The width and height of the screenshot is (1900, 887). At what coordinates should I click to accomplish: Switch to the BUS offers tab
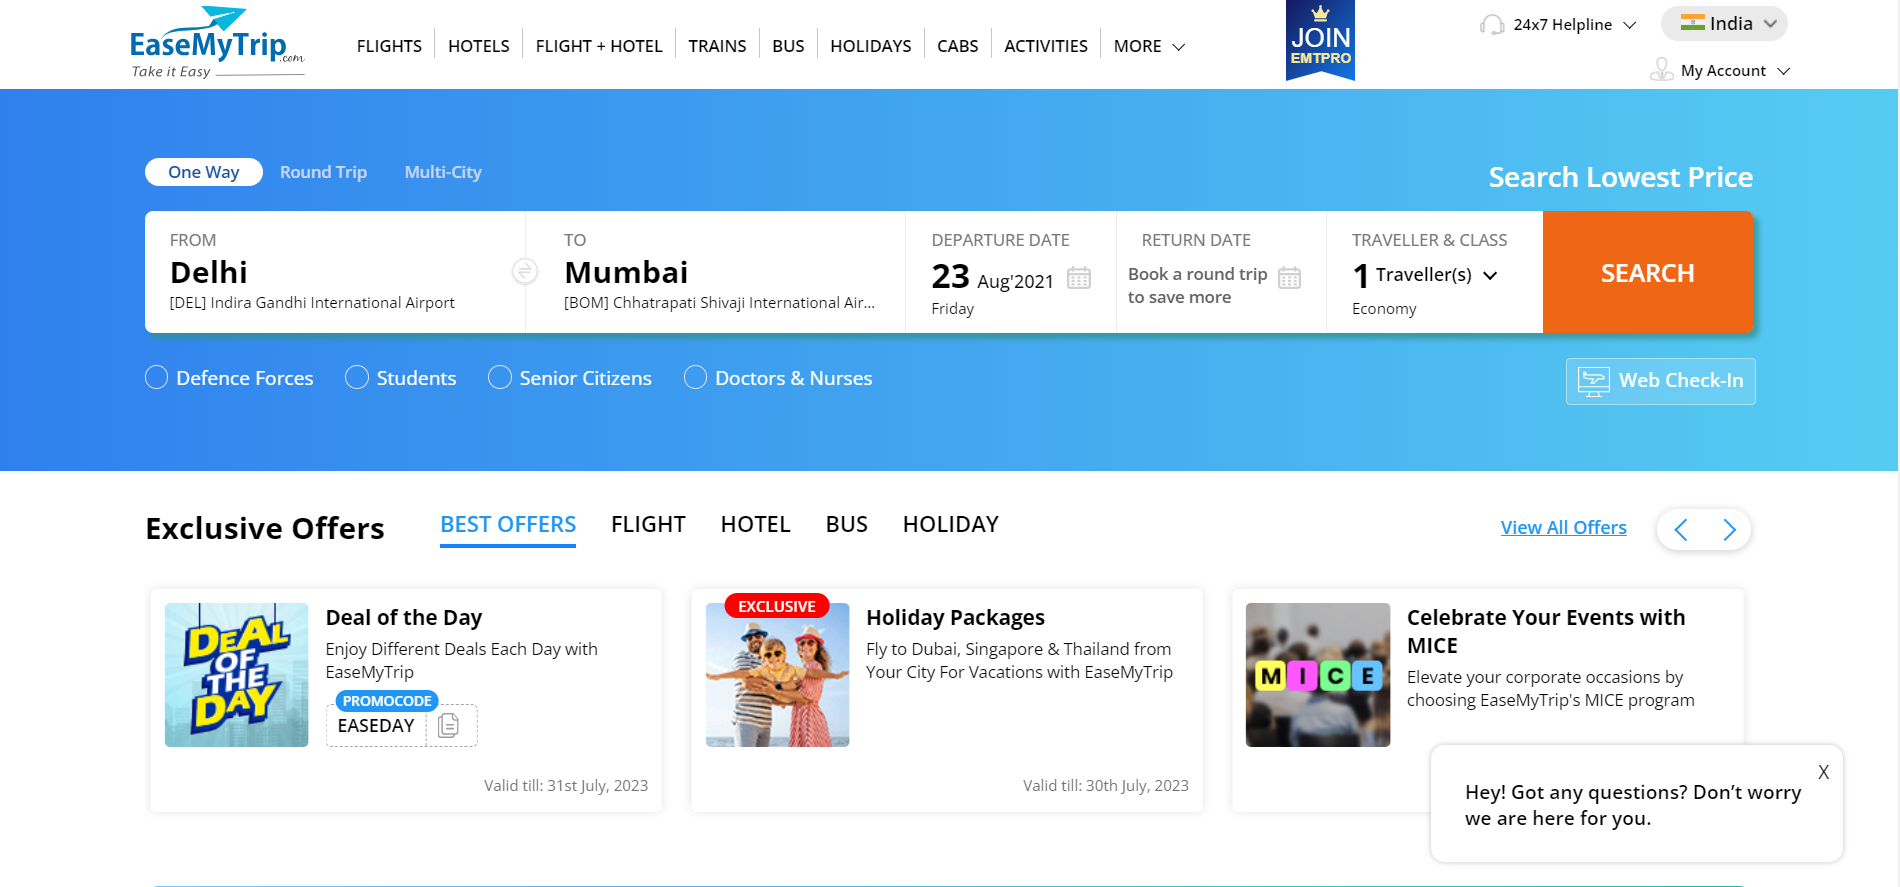847,525
